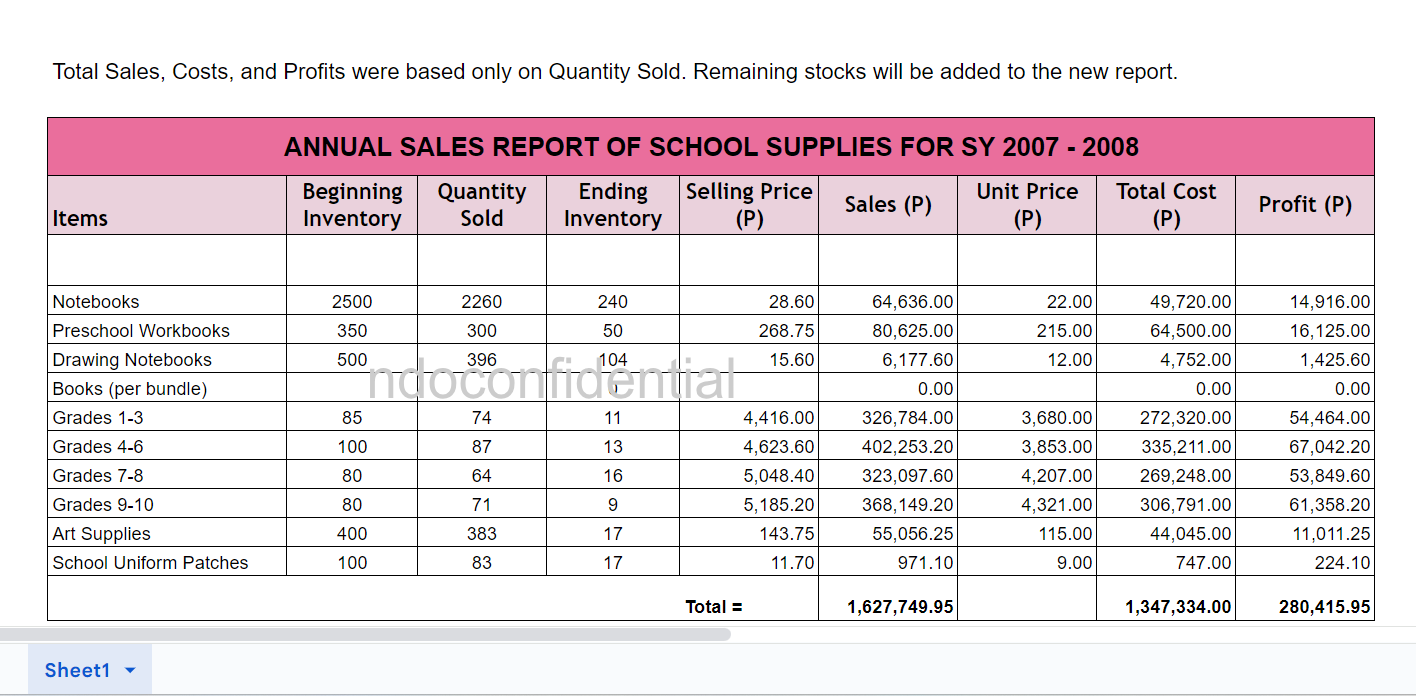Click the Total = label cell
This screenshot has height=696, width=1416.
click(714, 606)
